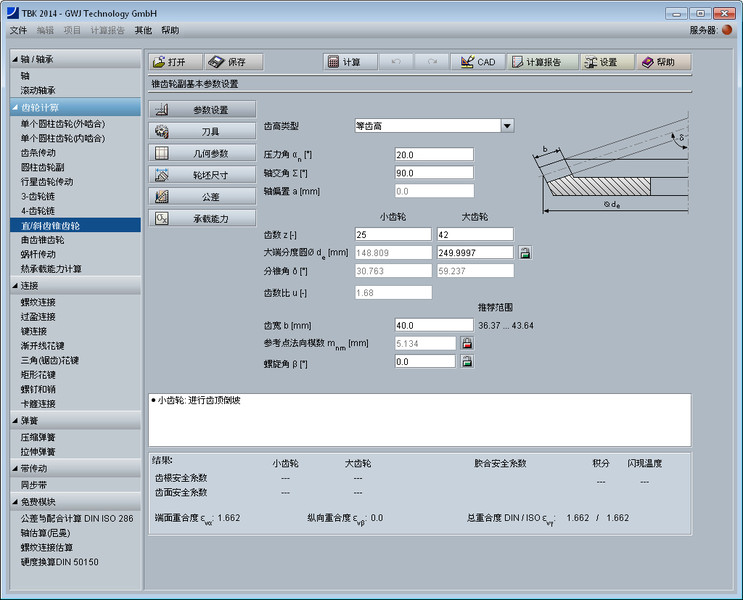The image size is (743, 600).
Task: Open the 齿高类型 dropdown list
Action: click(x=507, y=126)
